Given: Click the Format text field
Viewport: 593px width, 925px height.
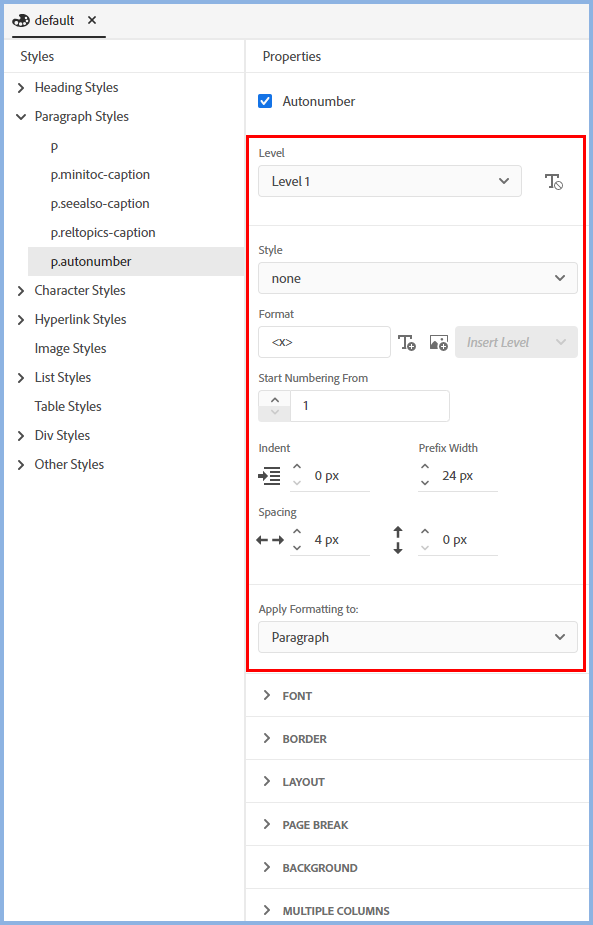Looking at the screenshot, I should (x=325, y=342).
